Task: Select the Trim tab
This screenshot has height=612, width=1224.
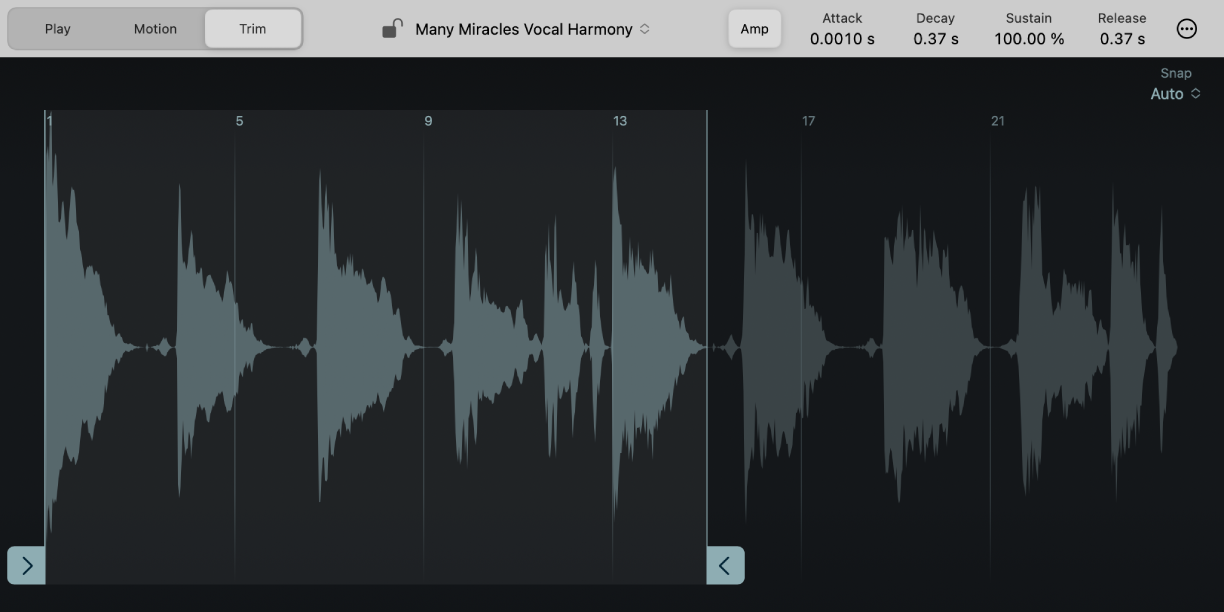Action: coord(251,28)
